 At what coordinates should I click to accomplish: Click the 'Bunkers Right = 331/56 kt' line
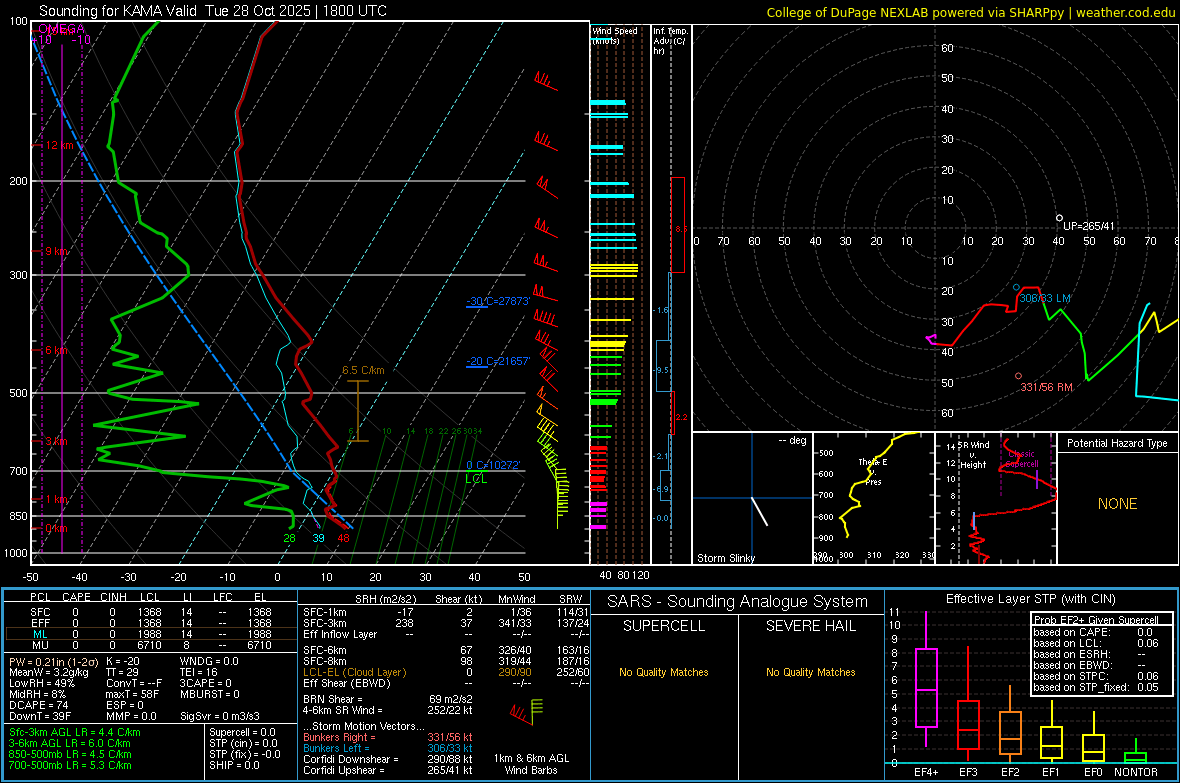388,737
